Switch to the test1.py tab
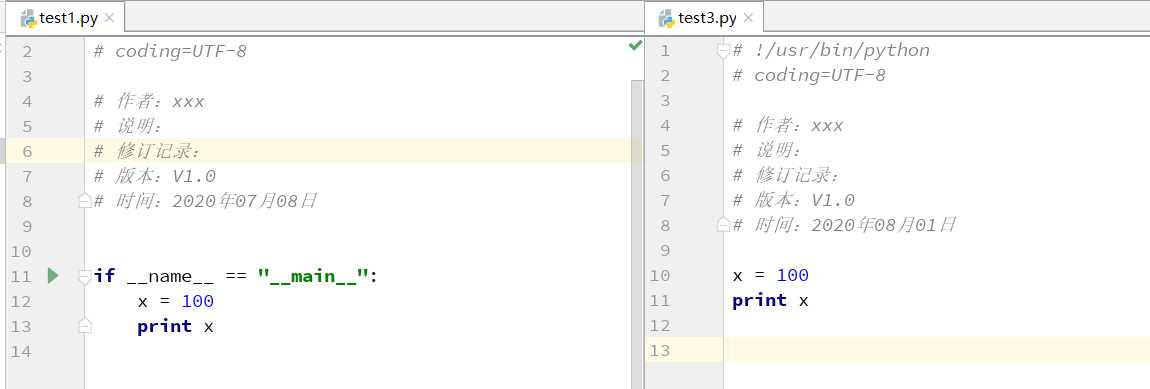The image size is (1150, 389). (x=67, y=18)
